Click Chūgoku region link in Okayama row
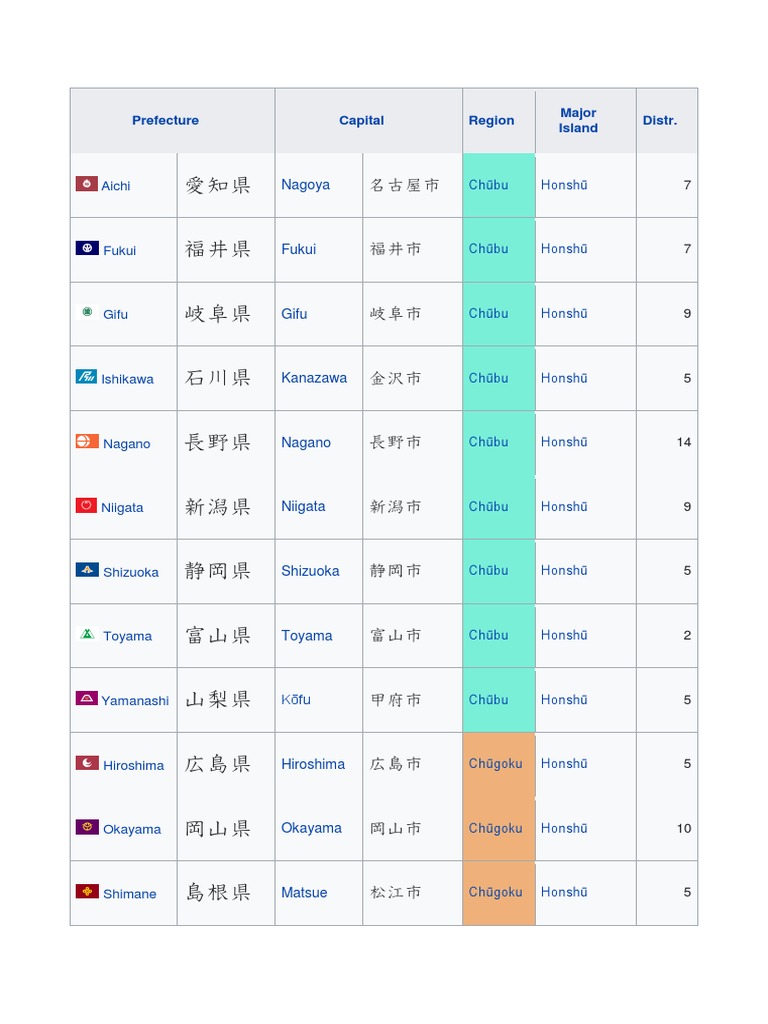The width and height of the screenshot is (768, 1024). click(495, 828)
